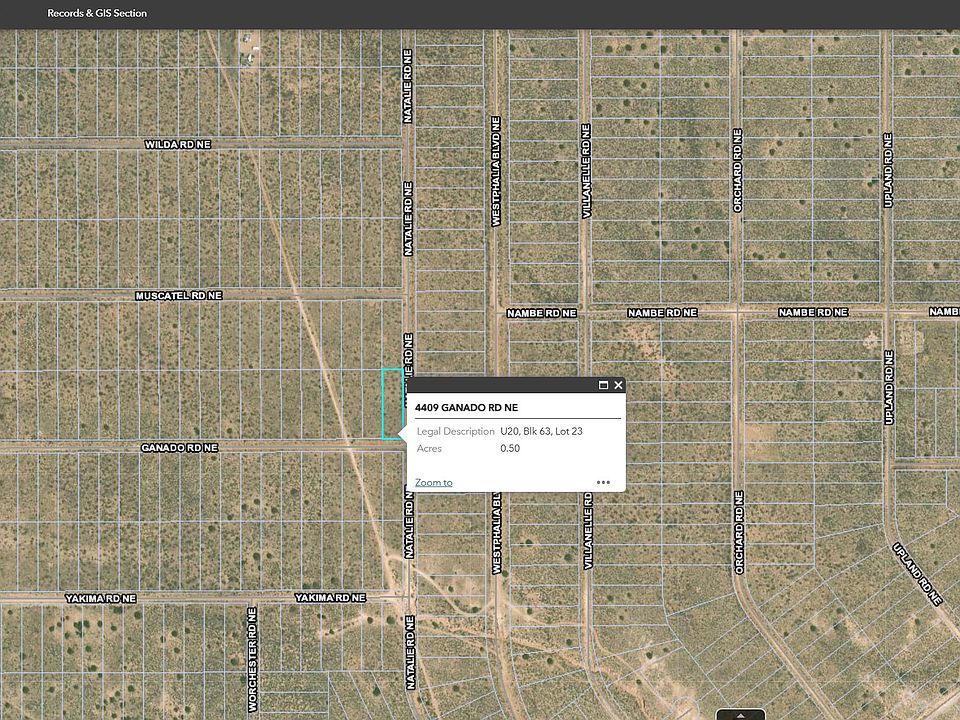Click the WORCESTER RD NE street label
960x720 pixels.
[252, 659]
